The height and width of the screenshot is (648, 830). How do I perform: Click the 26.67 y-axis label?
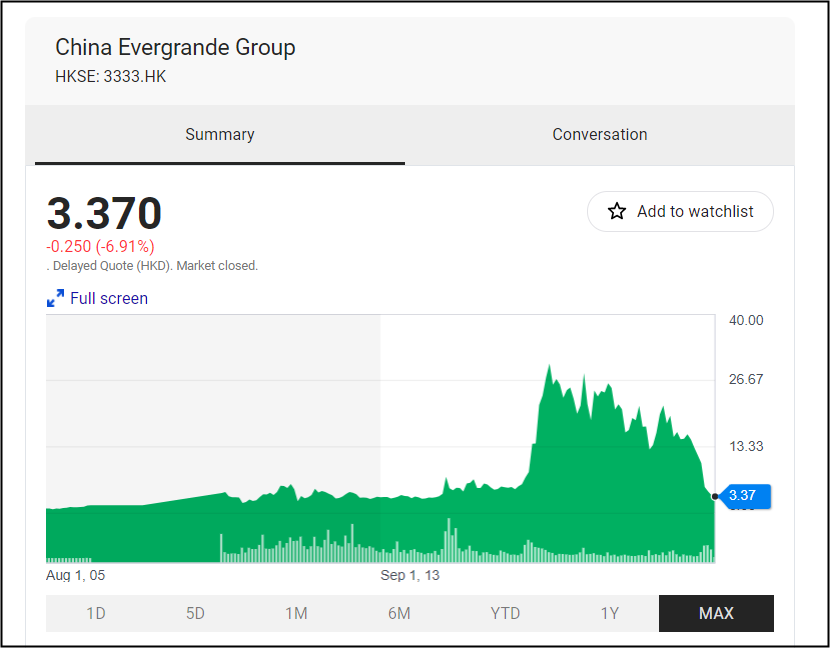click(x=746, y=379)
